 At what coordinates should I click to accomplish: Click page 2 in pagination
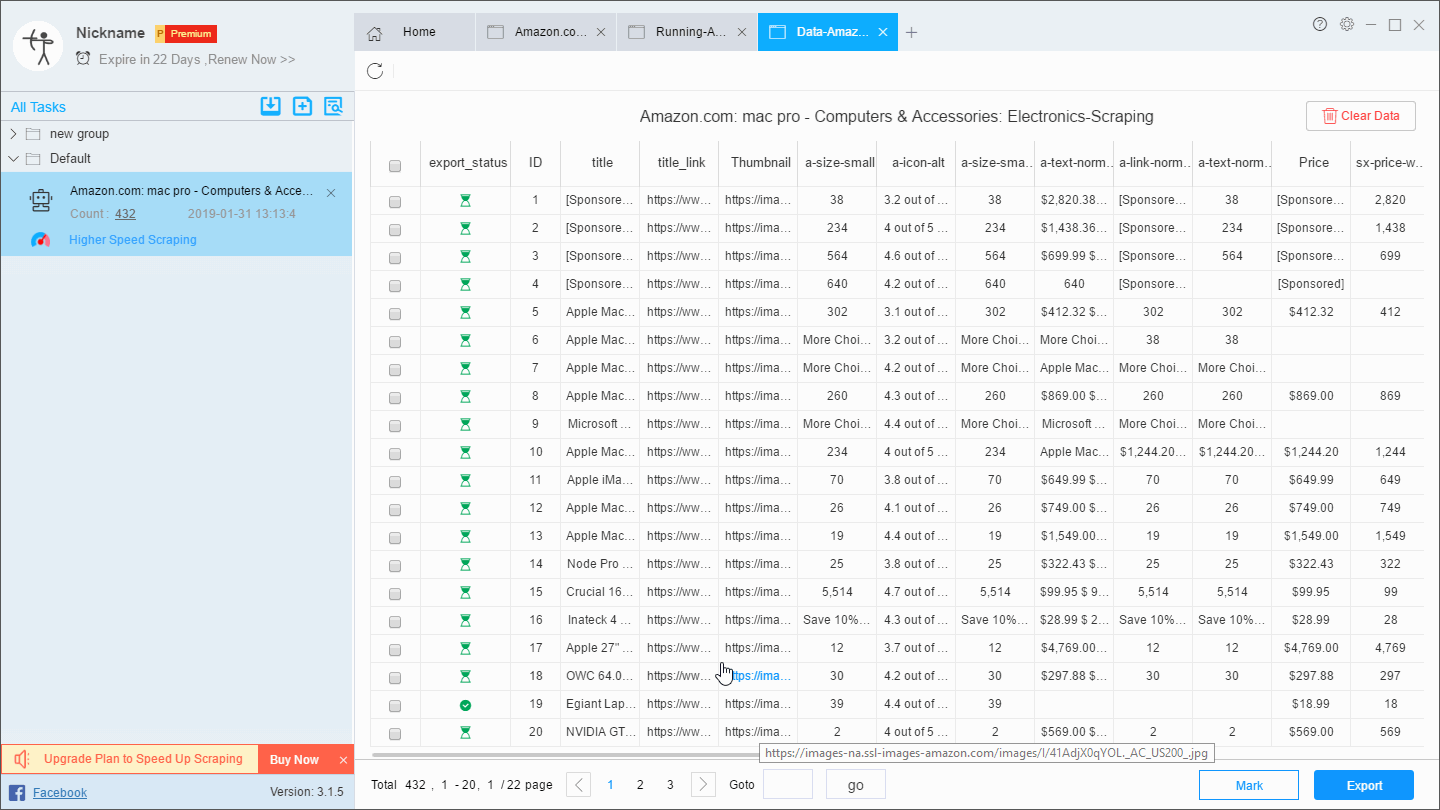tap(640, 785)
